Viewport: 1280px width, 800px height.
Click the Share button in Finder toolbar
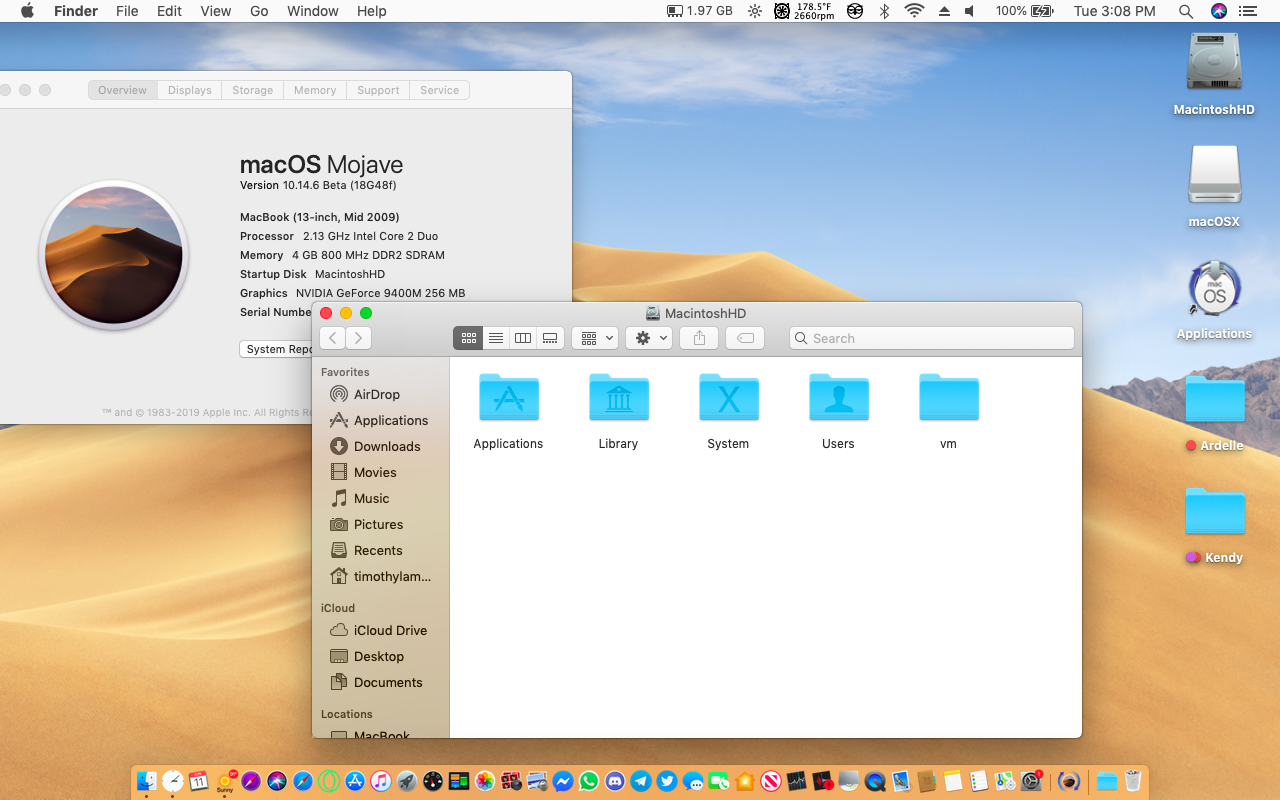699,338
